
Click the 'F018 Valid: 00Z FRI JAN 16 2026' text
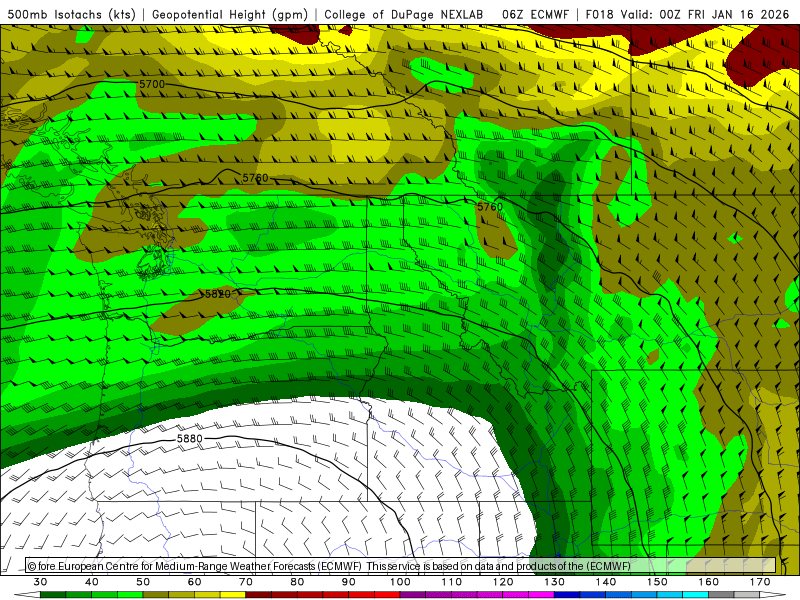click(687, 14)
